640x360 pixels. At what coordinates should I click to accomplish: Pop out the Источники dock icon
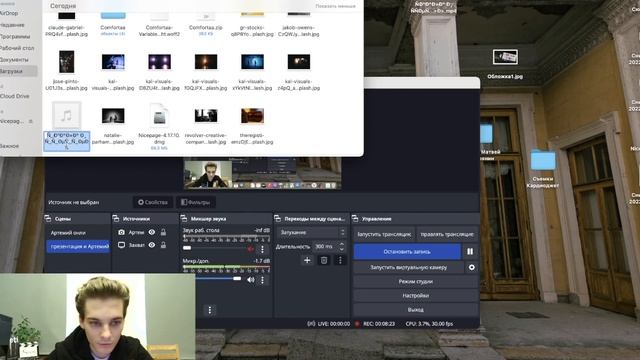116,219
